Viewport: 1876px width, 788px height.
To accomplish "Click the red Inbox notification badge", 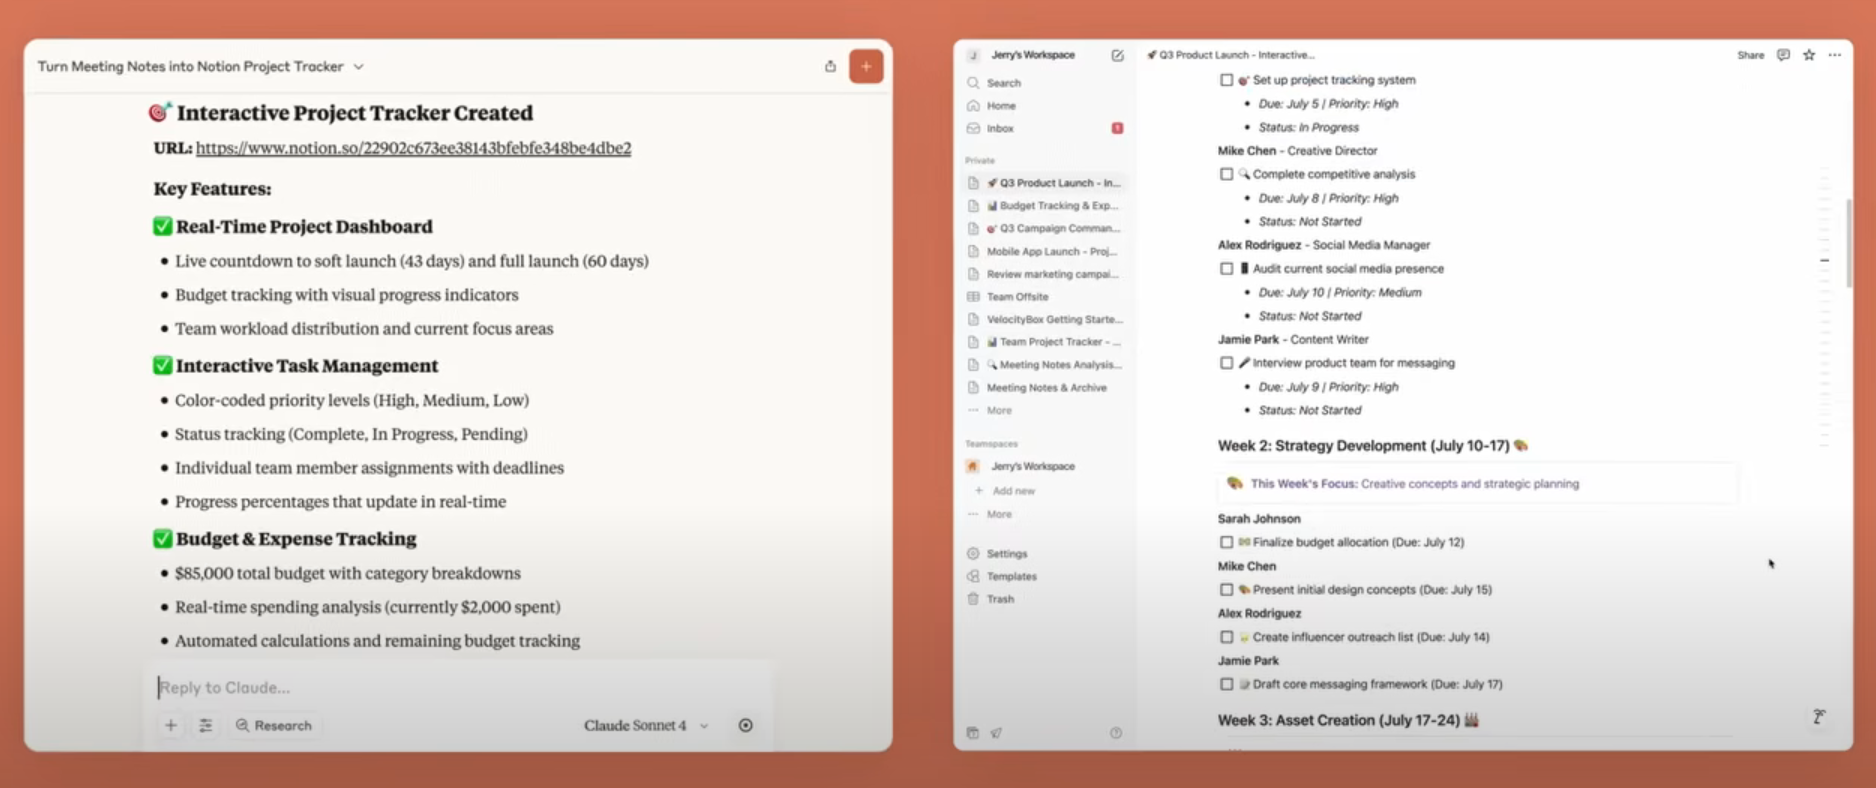I will click(x=1117, y=128).
